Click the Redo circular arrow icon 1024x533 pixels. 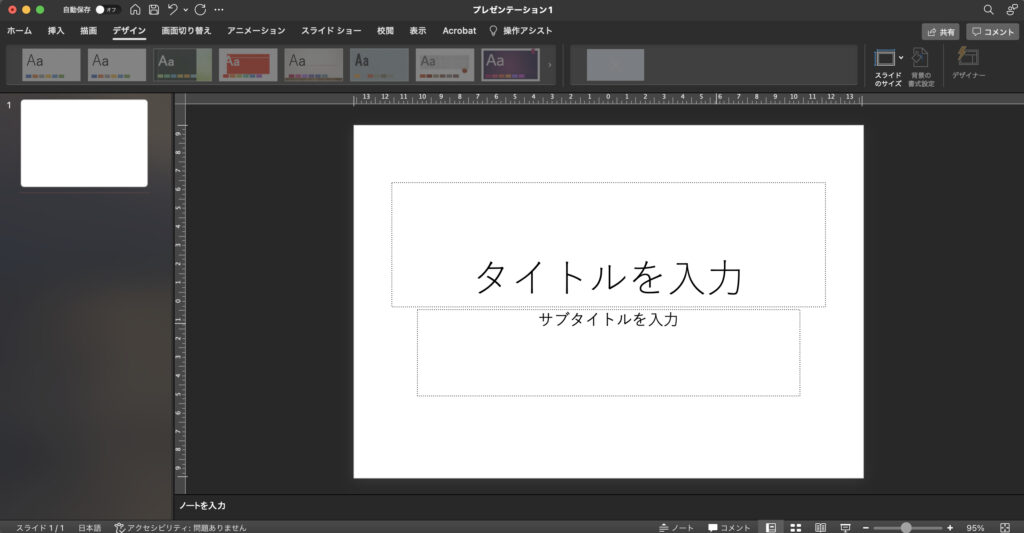[x=200, y=9]
